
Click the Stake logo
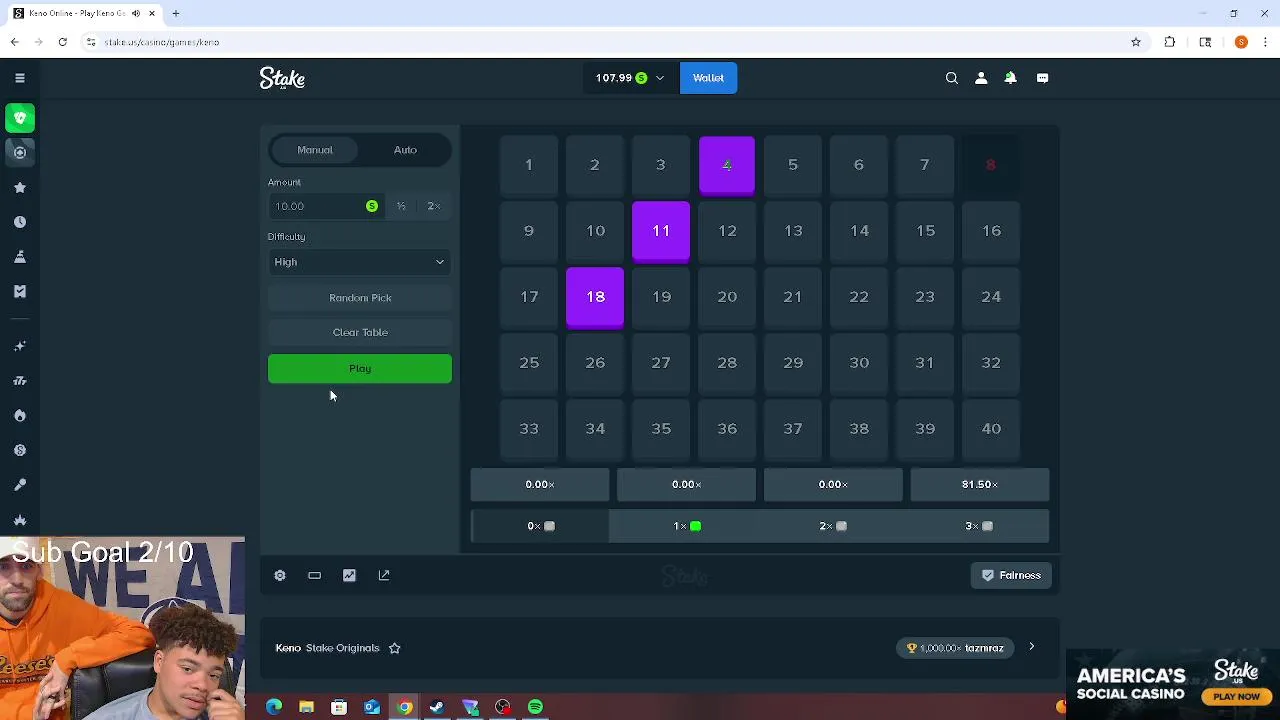(282, 78)
